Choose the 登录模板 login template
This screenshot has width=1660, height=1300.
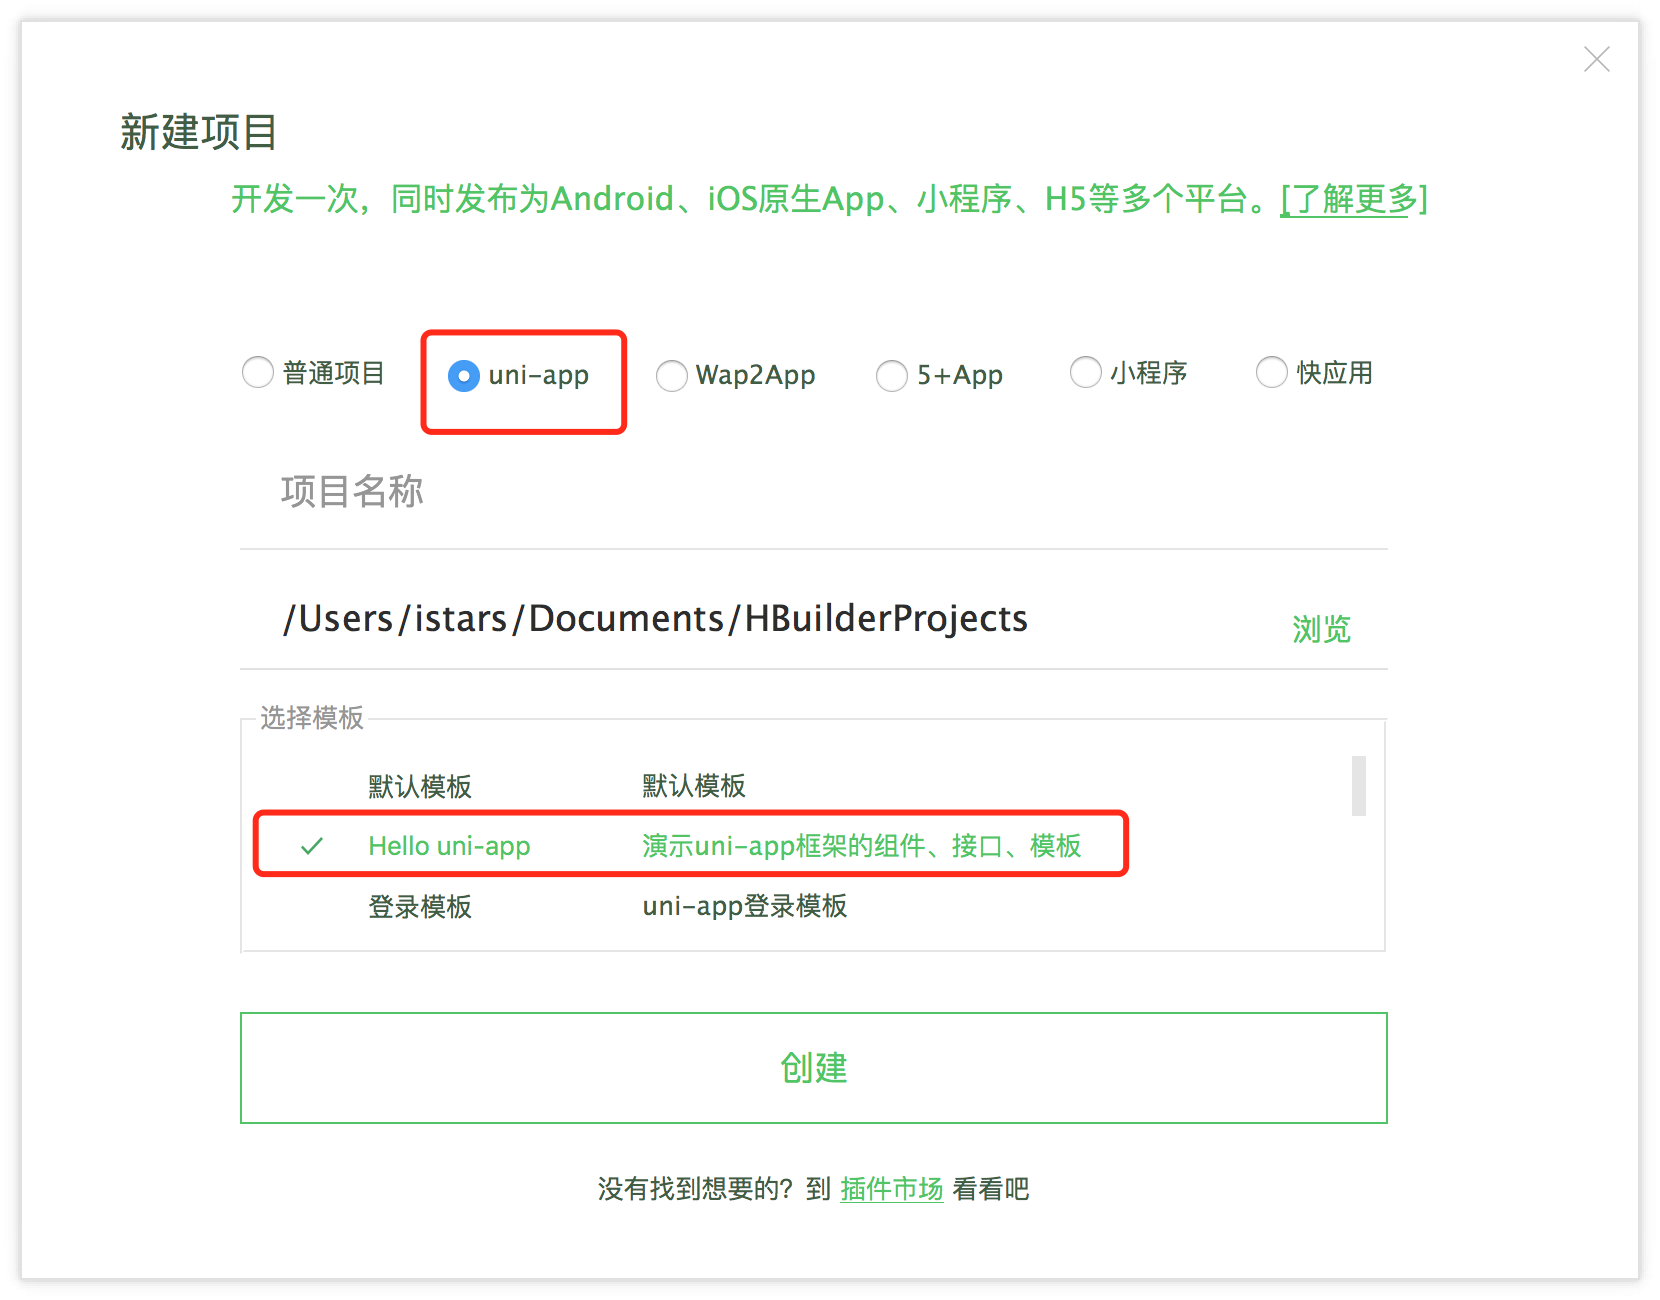pos(420,907)
